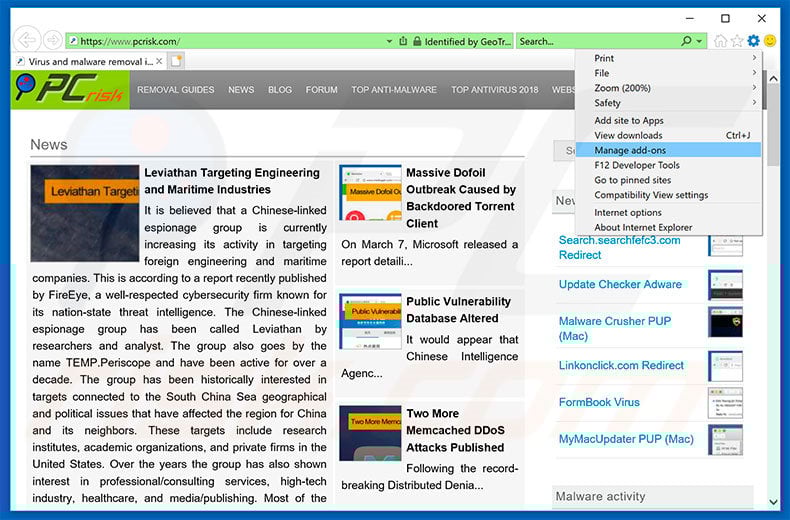This screenshot has width=790, height=520.
Task: Click scrollbar down arrow
Action: click(773, 501)
